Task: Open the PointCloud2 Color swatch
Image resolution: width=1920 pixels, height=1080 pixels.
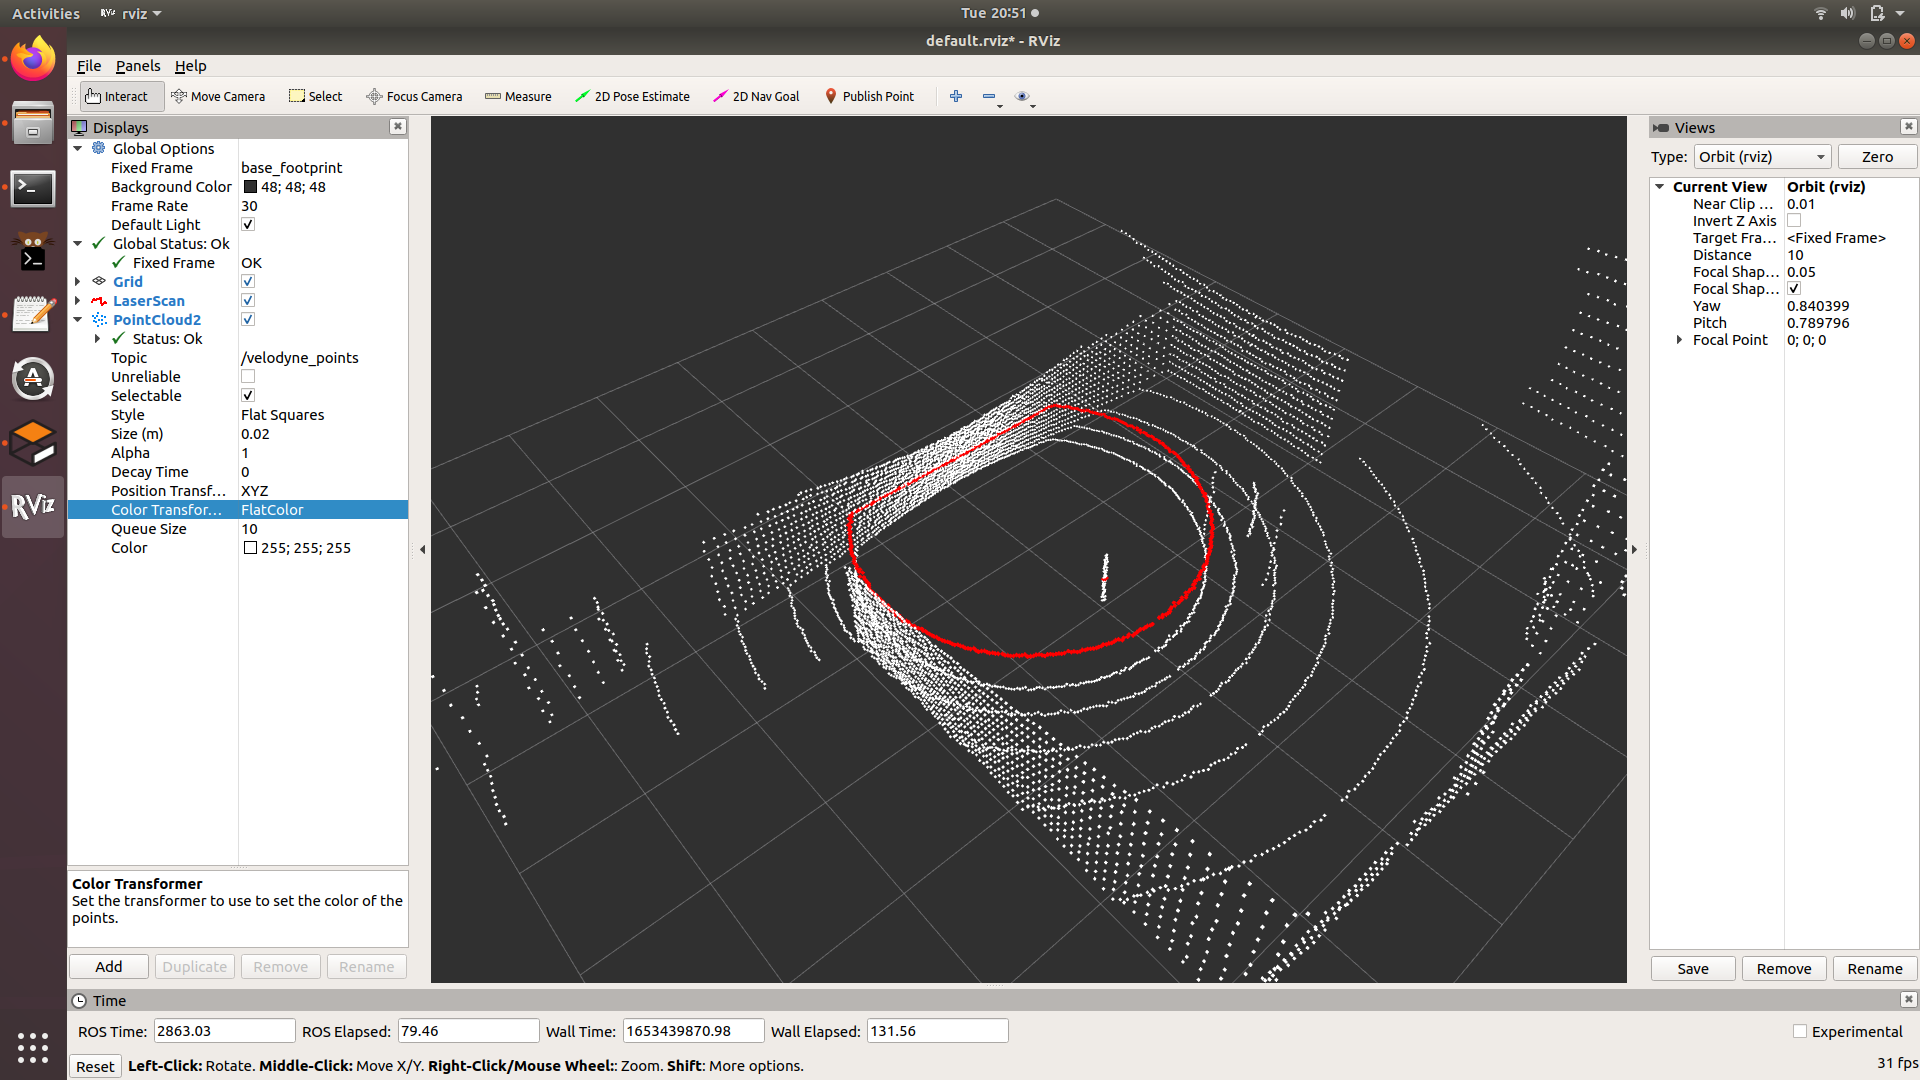Action: pos(250,547)
